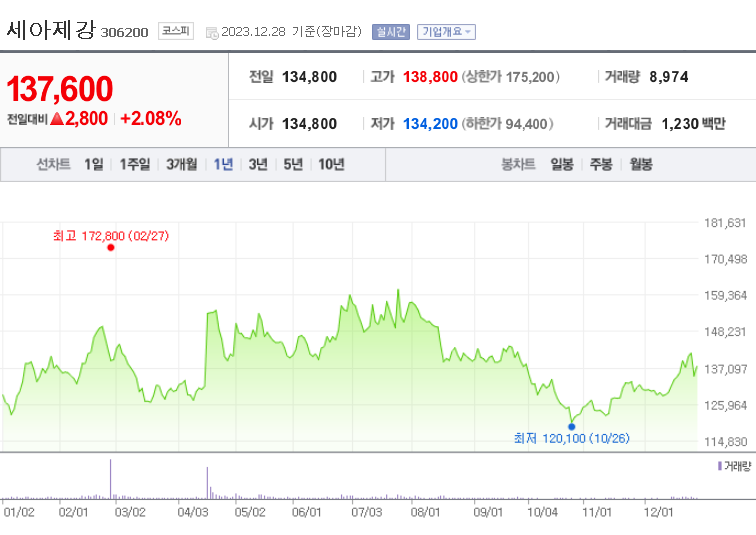Click the red 최고 172,800 marker dot
Viewport: 756px width, 535px height.
(111, 247)
